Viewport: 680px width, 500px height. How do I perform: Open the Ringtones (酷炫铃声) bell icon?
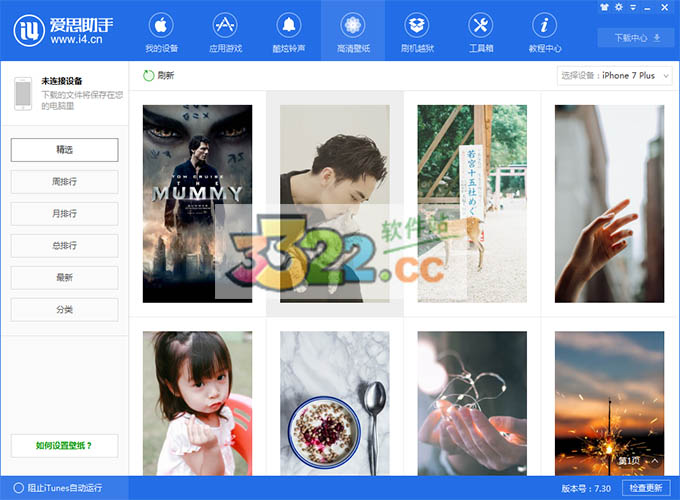pos(289,26)
